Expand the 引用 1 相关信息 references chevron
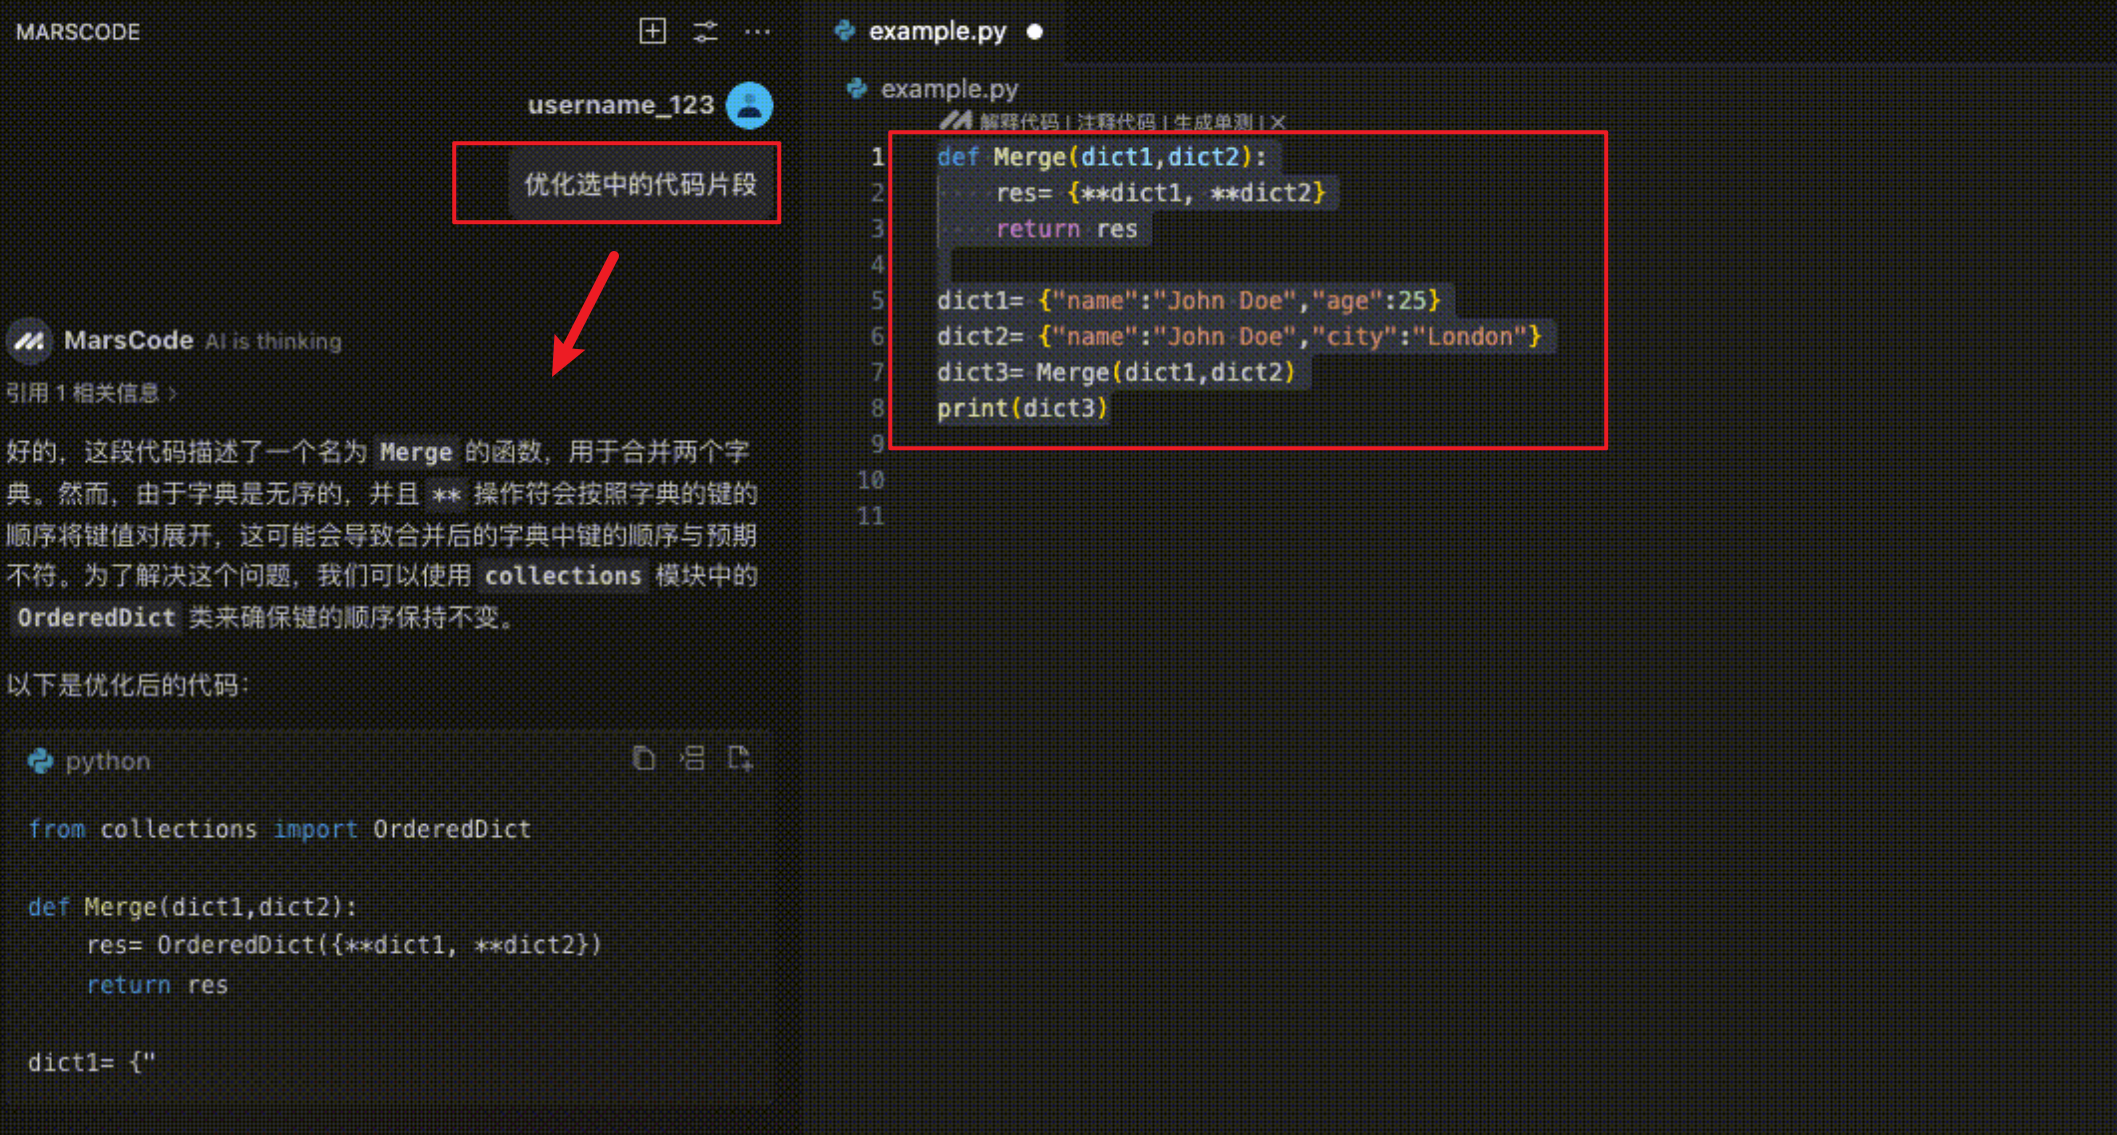Viewport: 2117px width, 1135px height. pos(174,393)
